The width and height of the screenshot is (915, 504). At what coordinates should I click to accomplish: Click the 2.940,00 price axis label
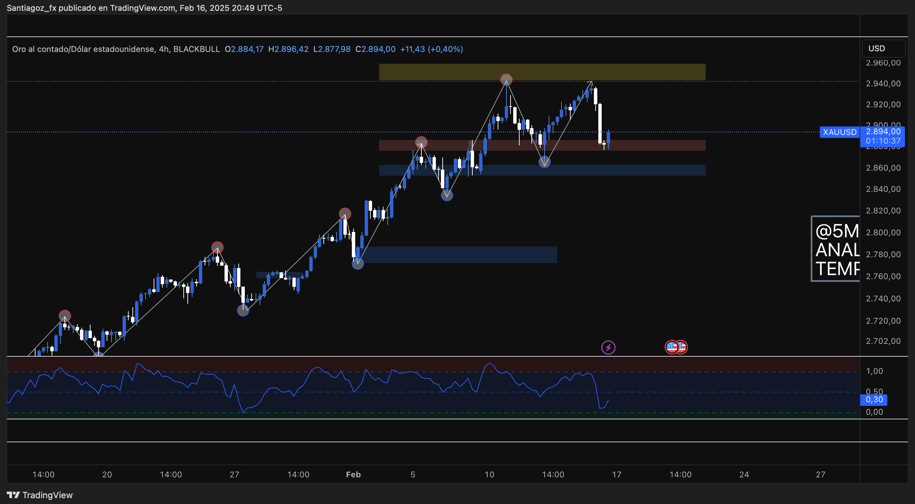tap(884, 83)
